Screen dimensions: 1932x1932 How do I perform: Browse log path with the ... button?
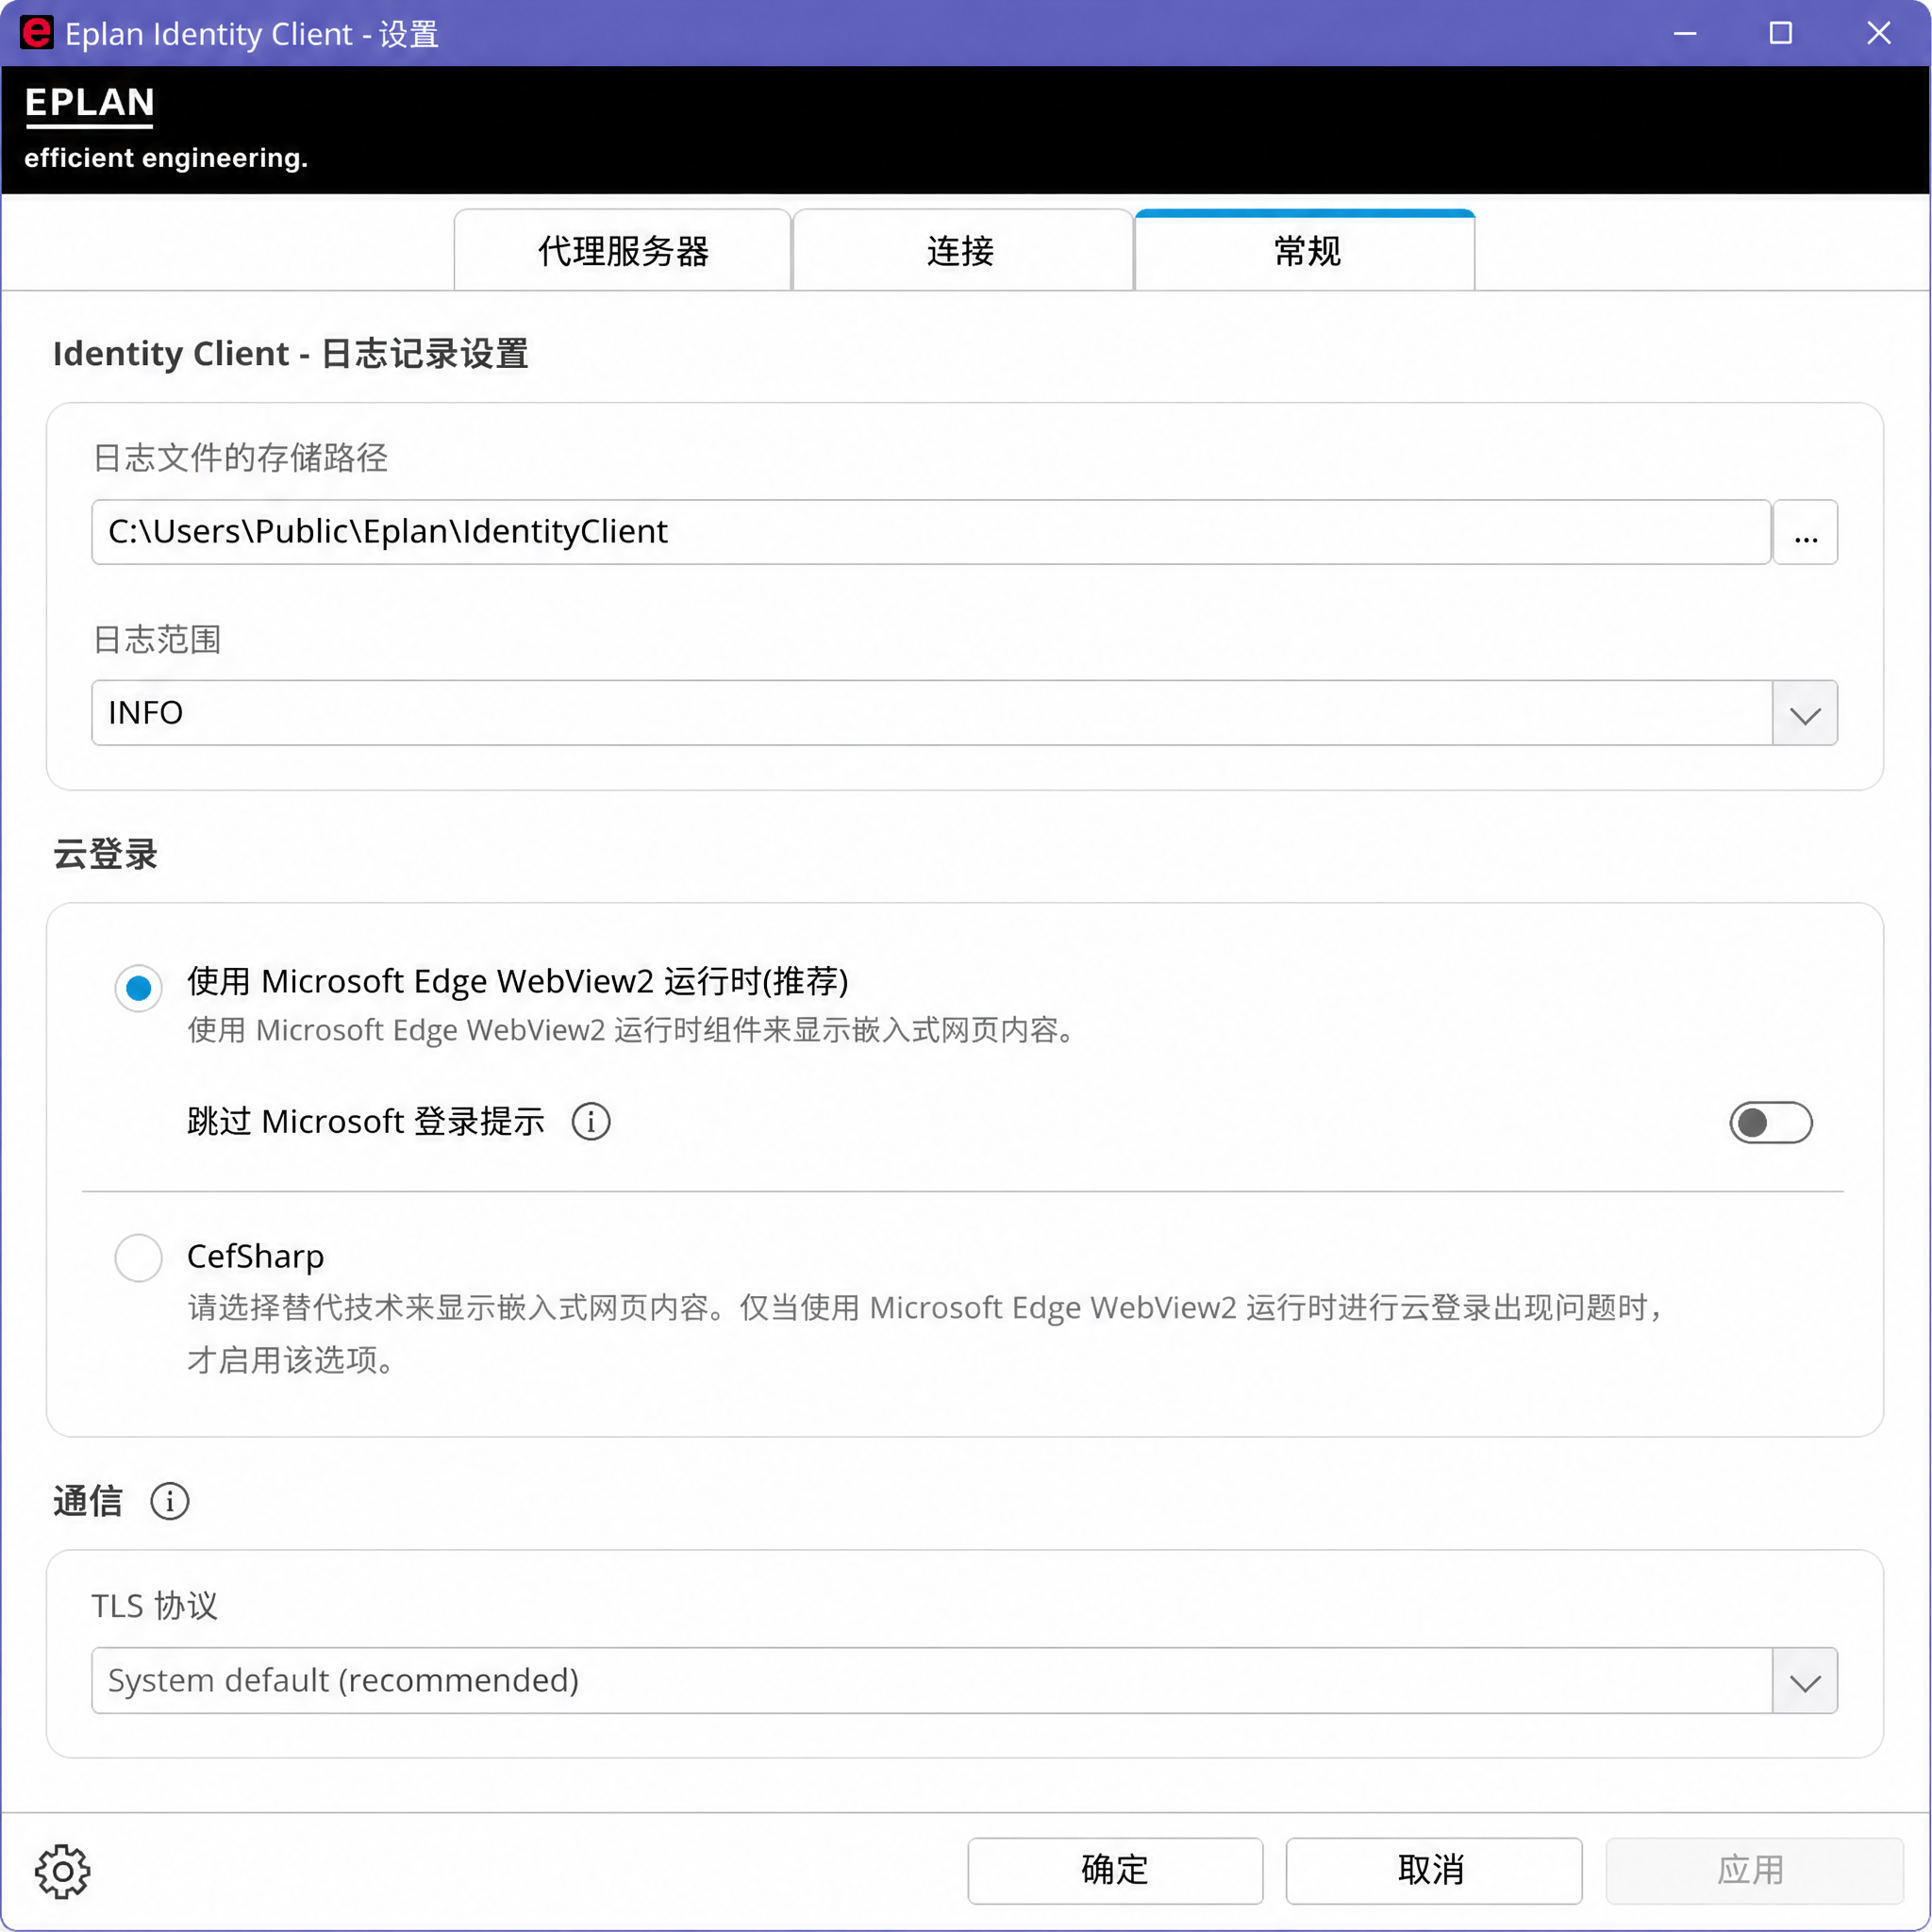[1805, 532]
